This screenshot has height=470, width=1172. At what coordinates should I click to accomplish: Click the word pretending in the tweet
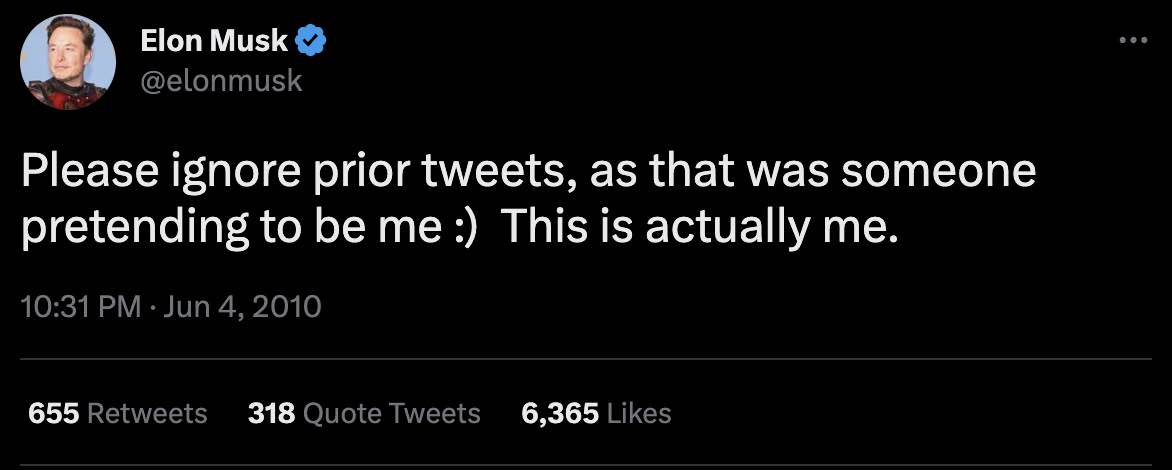(124, 228)
